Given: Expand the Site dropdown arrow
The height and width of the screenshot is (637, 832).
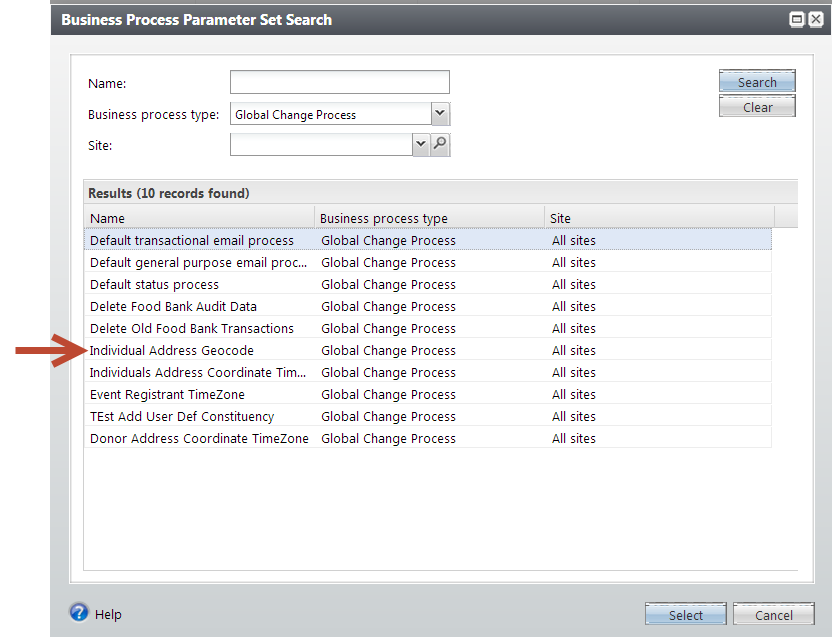Looking at the screenshot, I should pos(420,145).
